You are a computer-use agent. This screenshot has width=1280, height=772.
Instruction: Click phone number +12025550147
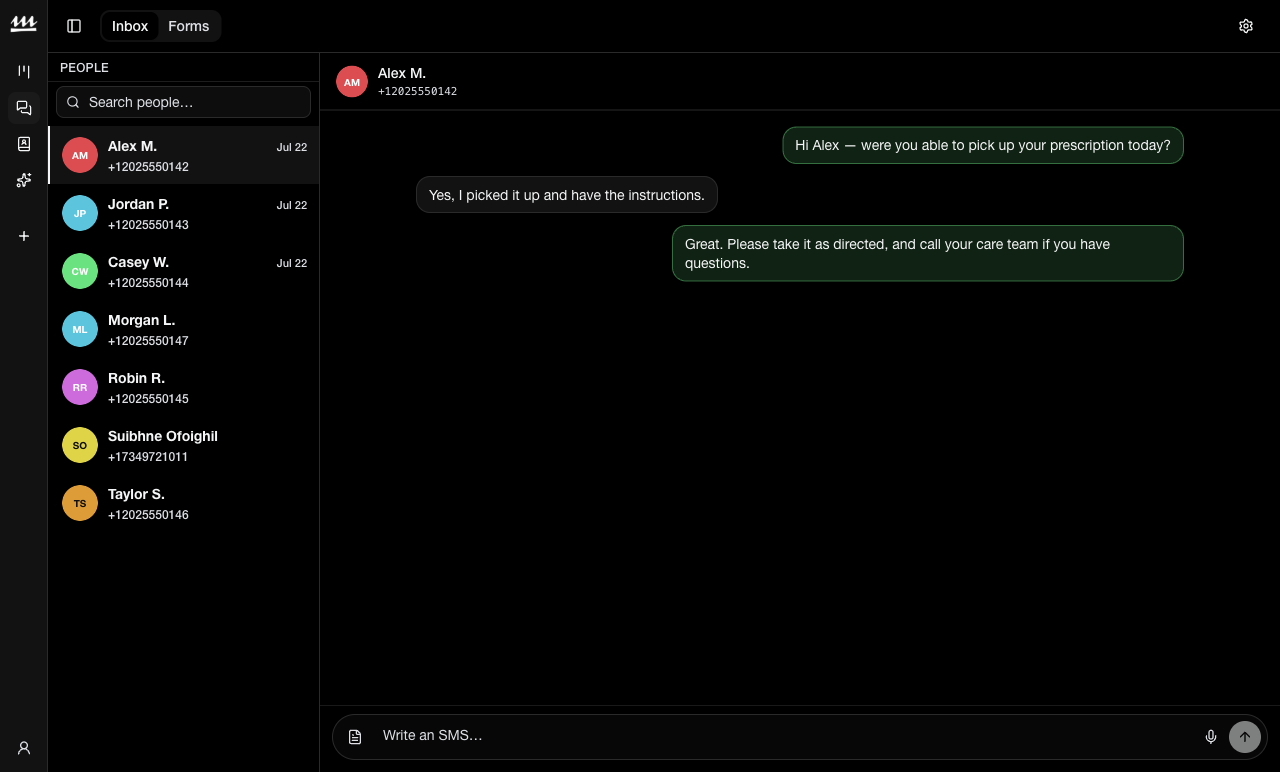[148, 341]
